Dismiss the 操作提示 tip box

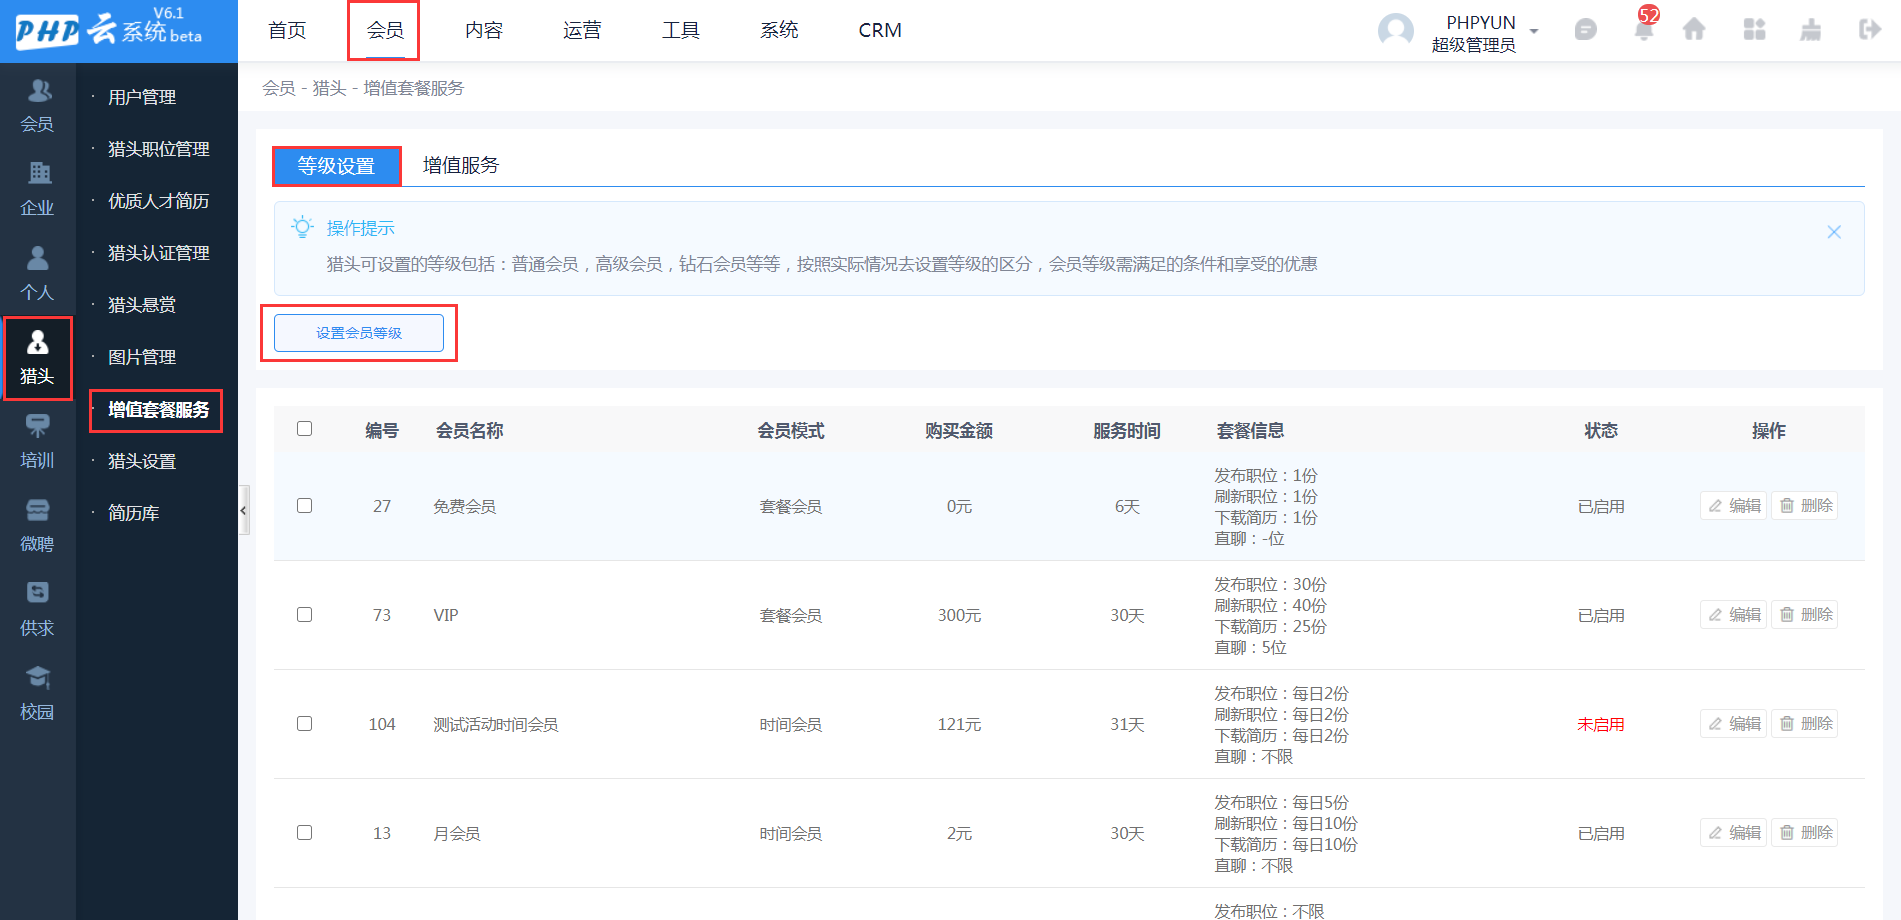[1834, 232]
